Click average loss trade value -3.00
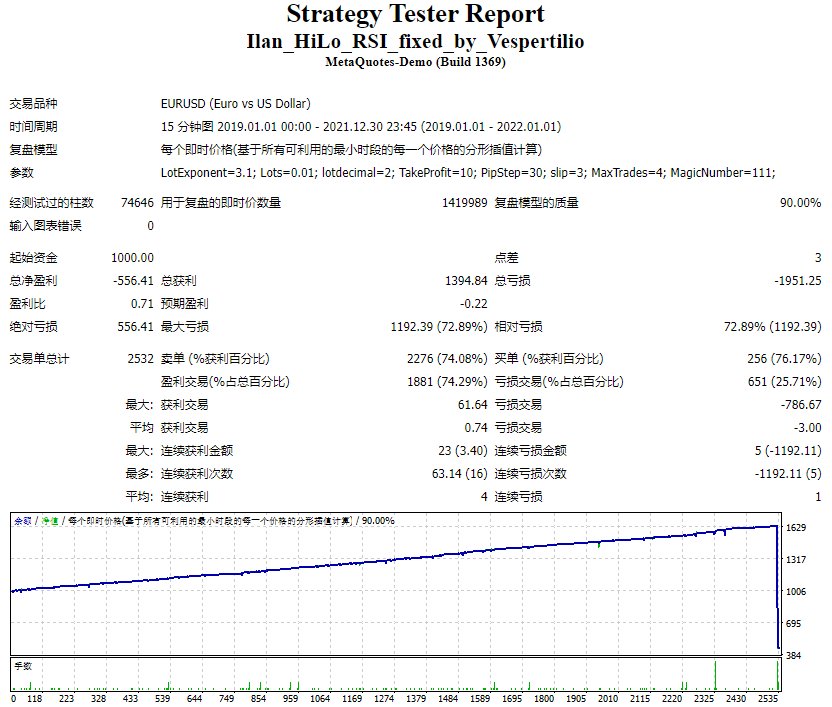Screen dimensions: 832x707 pos(807,428)
